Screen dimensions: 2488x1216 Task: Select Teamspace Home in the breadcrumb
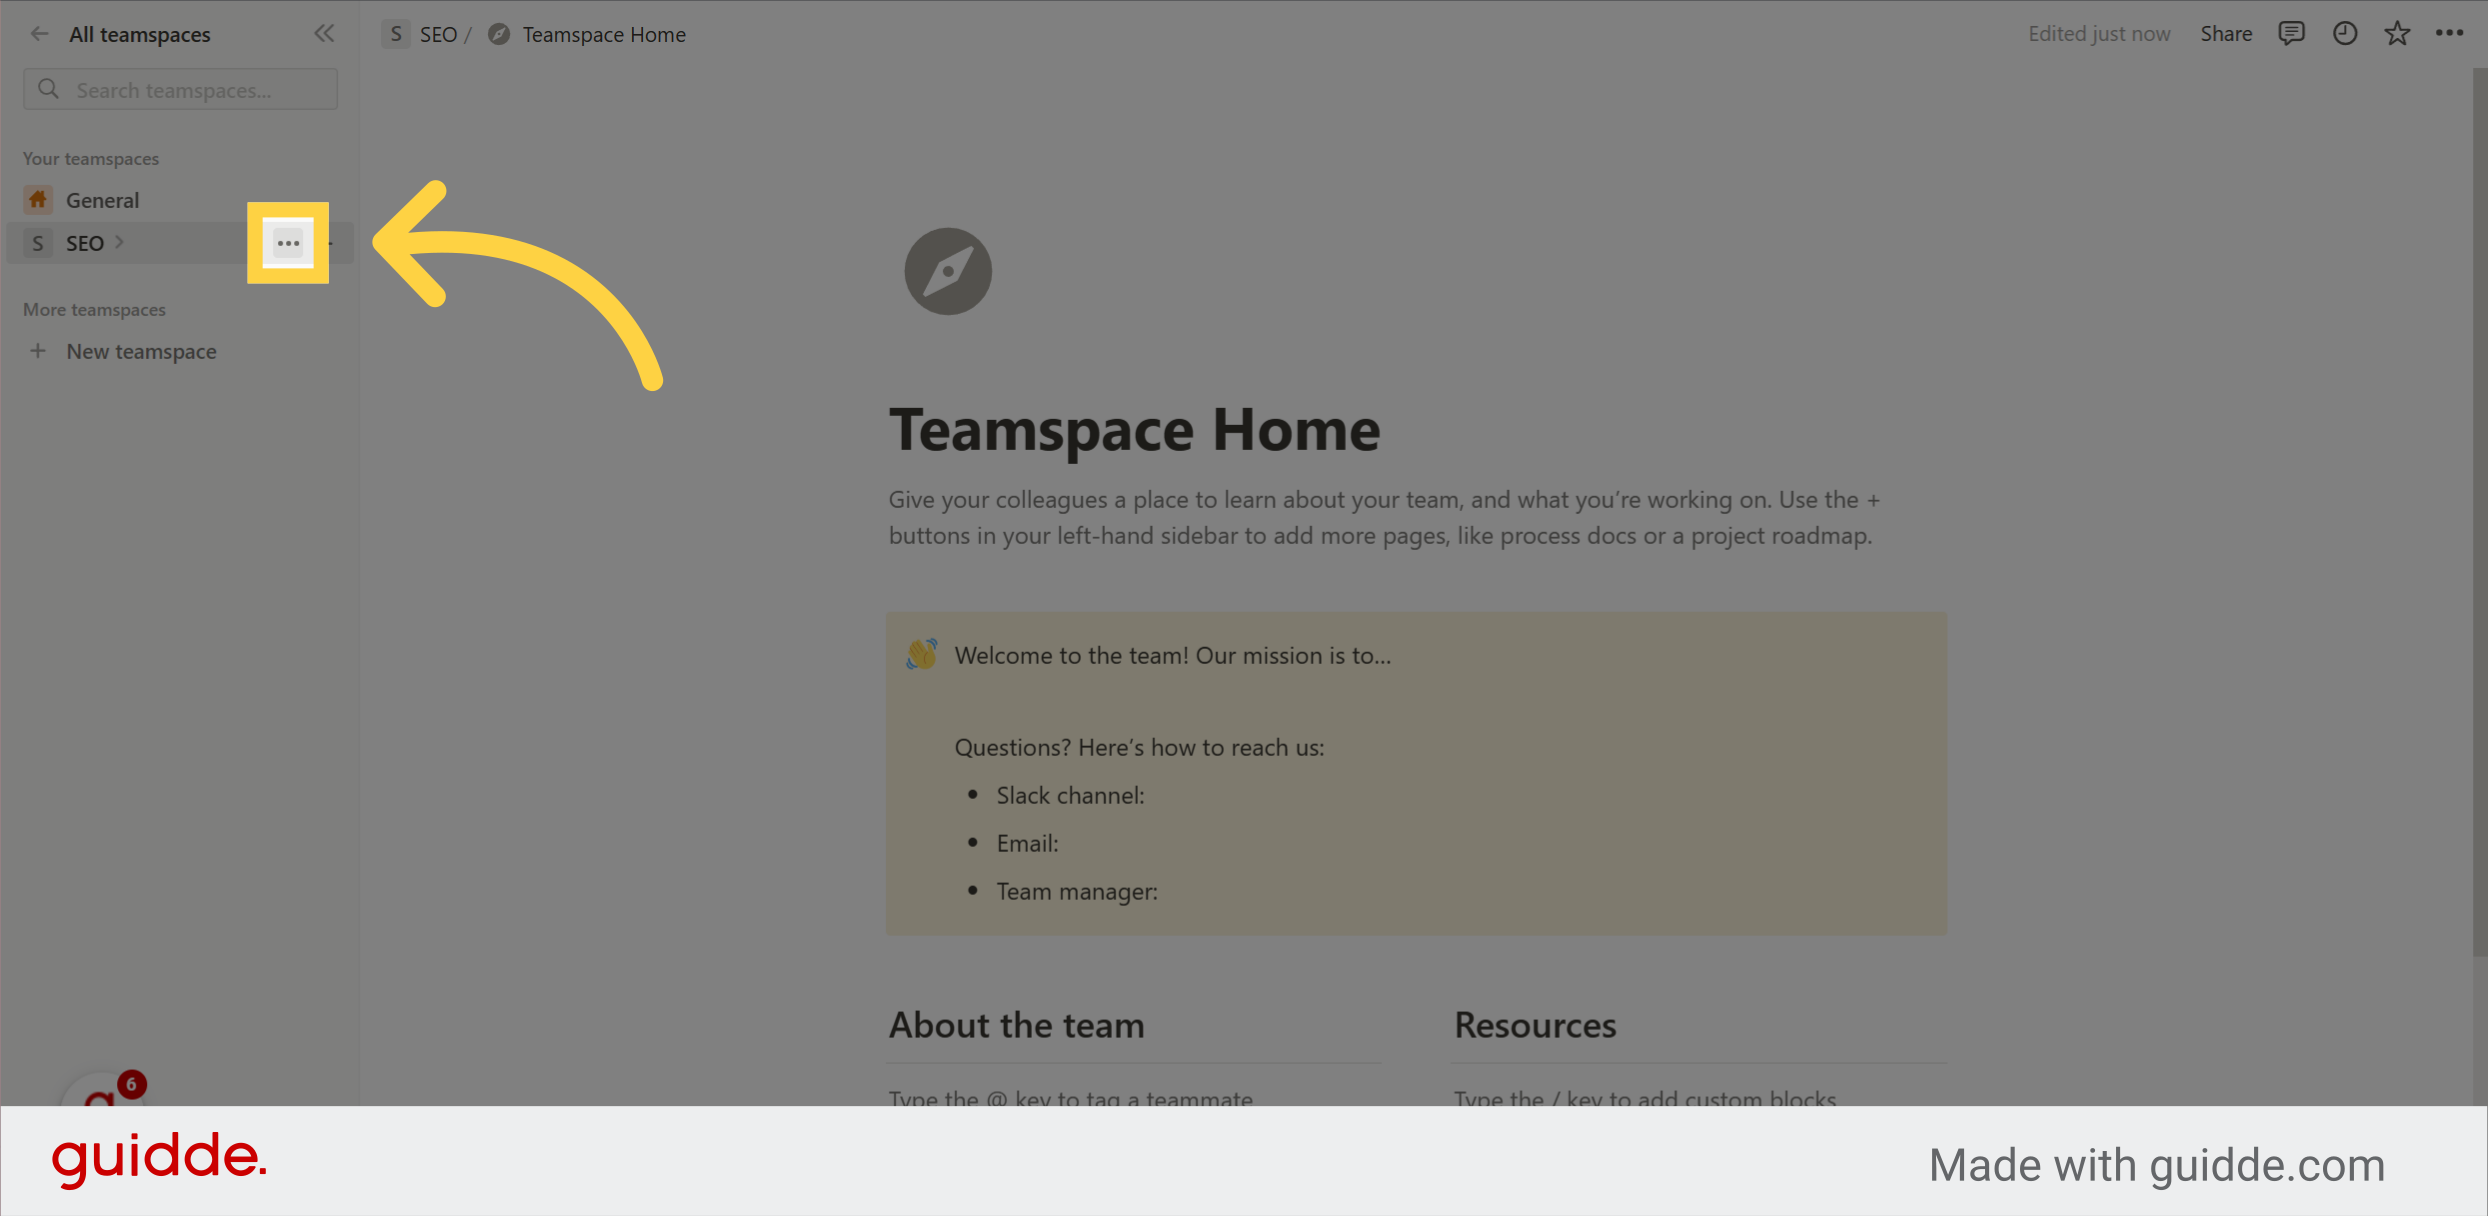(x=603, y=34)
